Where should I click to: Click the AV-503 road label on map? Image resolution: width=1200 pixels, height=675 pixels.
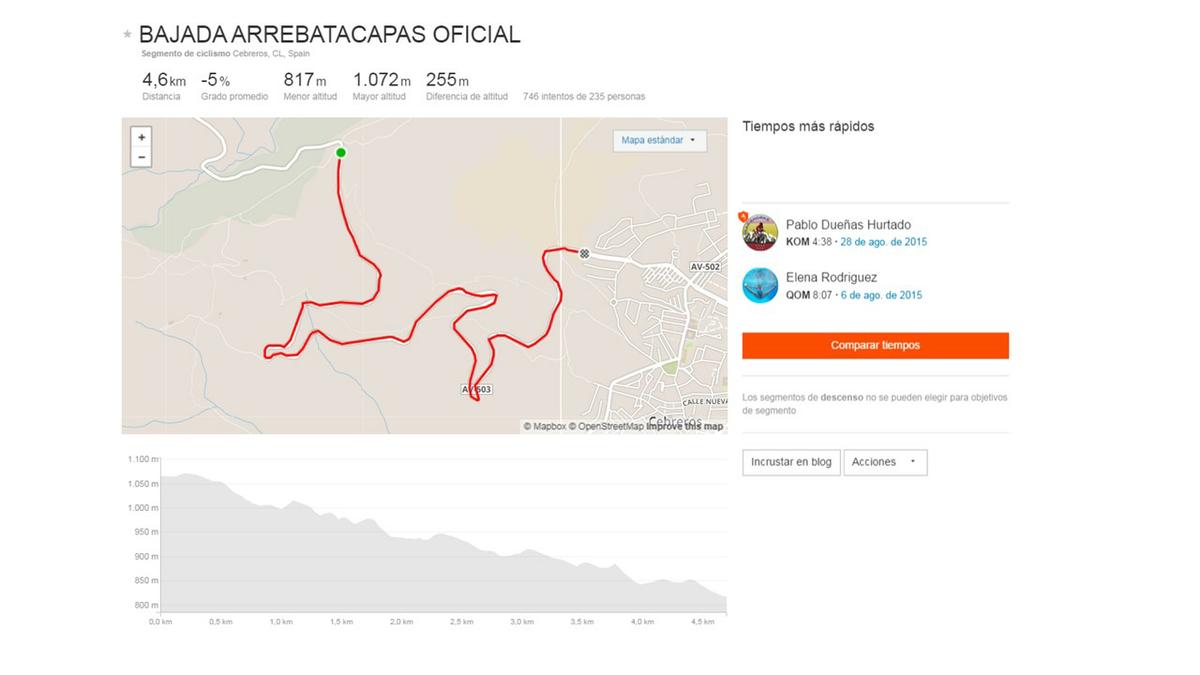click(477, 388)
